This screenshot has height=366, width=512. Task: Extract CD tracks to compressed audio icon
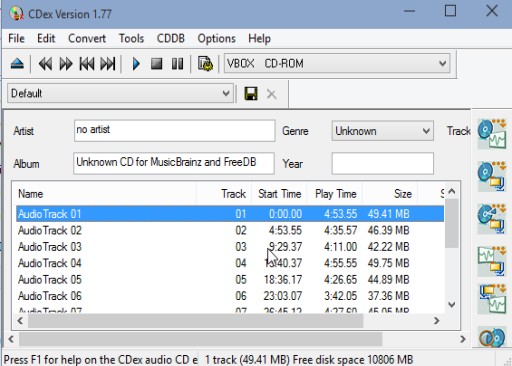click(492, 176)
